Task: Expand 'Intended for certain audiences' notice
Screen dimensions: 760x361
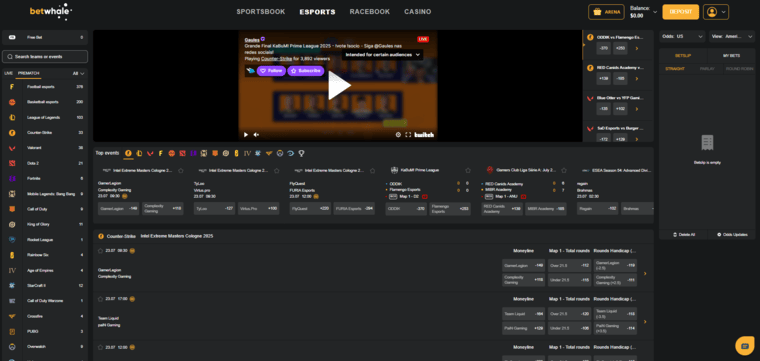Action: pos(382,55)
